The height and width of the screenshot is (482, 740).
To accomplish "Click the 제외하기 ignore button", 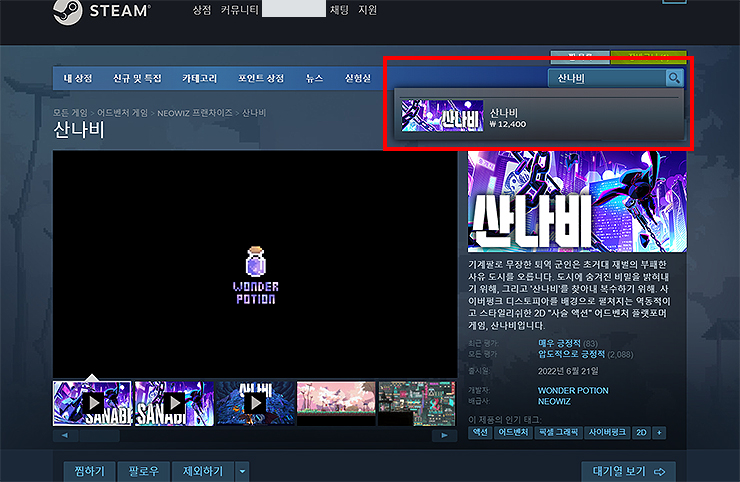I will [x=203, y=471].
